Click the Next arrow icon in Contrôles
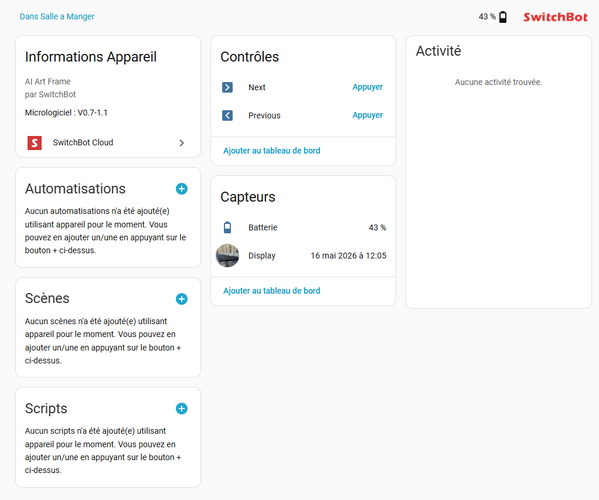599x500 pixels. tap(227, 87)
